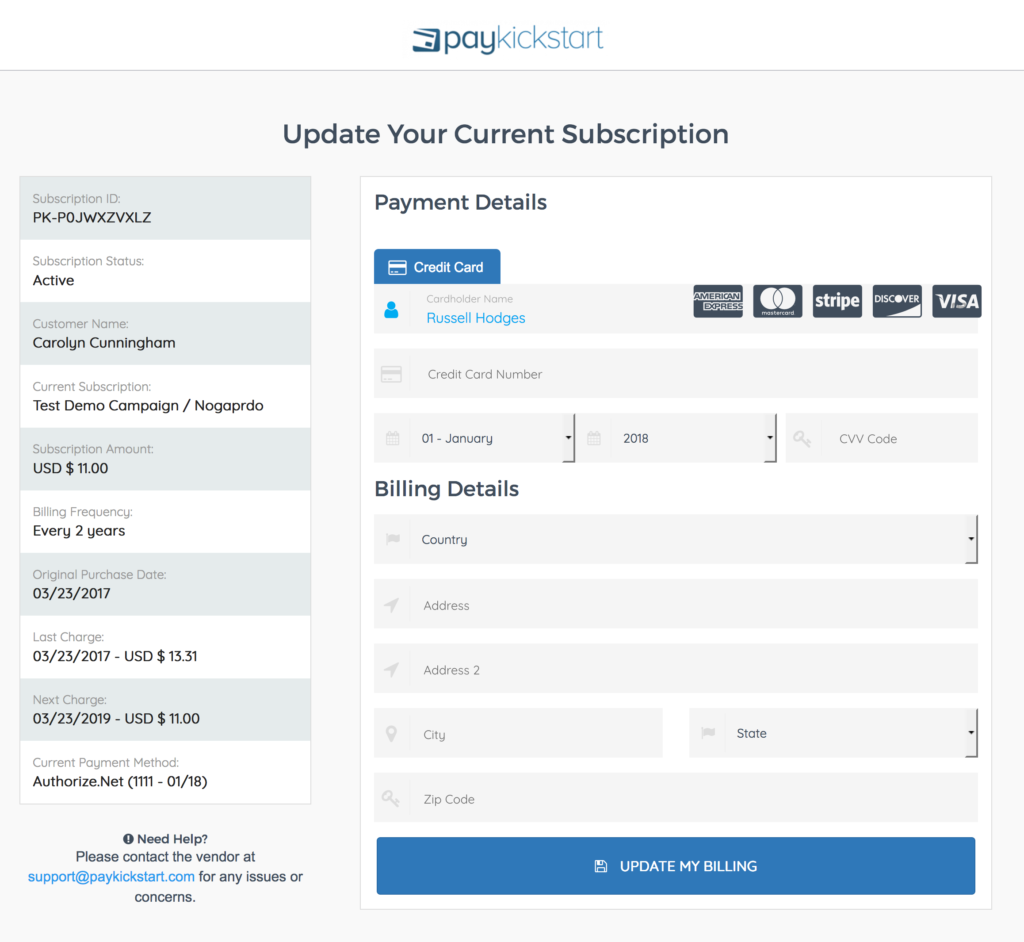Click the Visa card icon
Viewport: 1024px width, 942px height.
click(956, 301)
